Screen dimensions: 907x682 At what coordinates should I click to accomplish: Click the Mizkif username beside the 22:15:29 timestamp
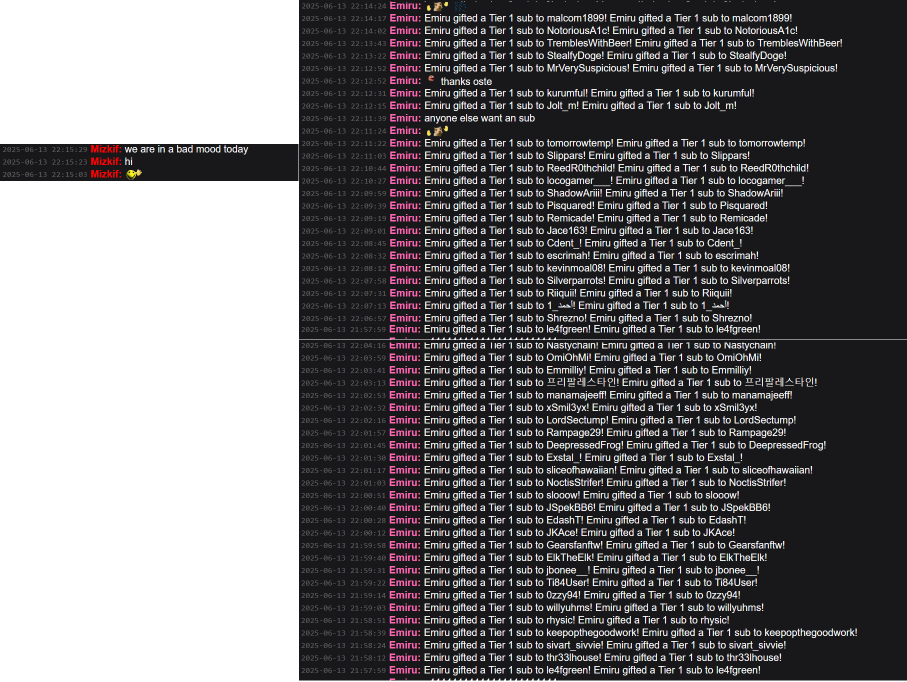tap(106, 149)
